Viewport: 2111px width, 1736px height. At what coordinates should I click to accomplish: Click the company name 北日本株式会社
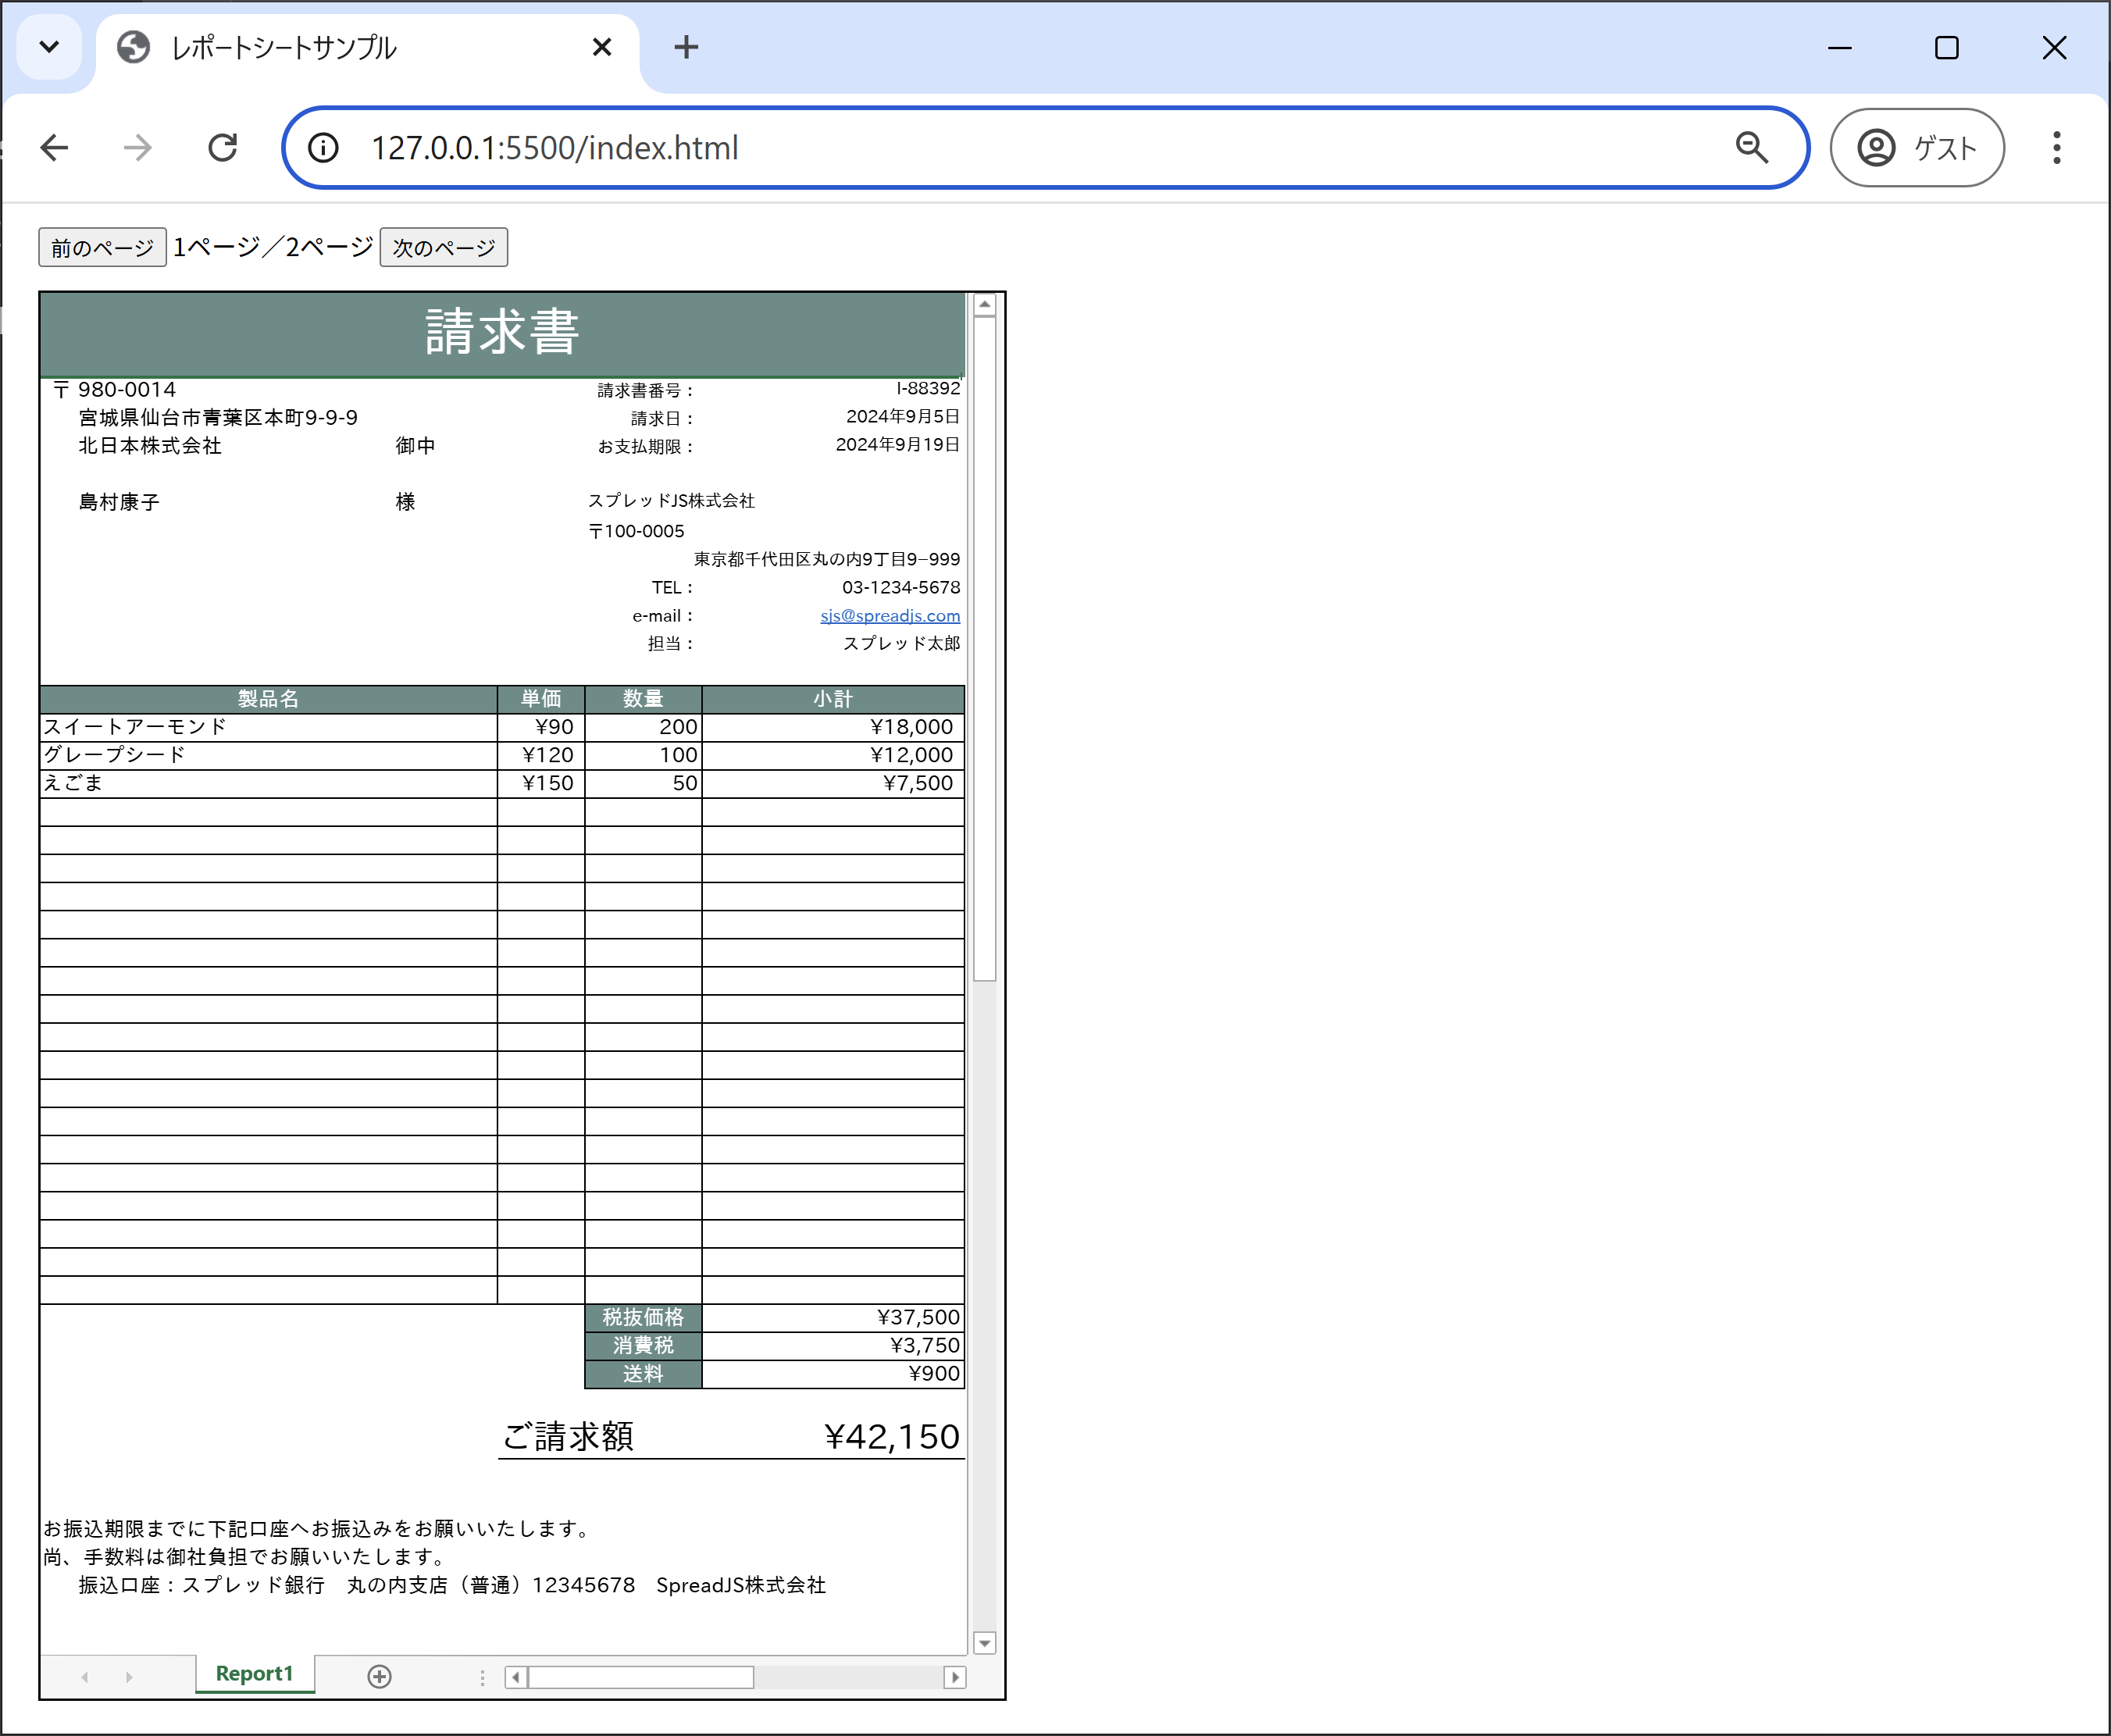[x=150, y=446]
